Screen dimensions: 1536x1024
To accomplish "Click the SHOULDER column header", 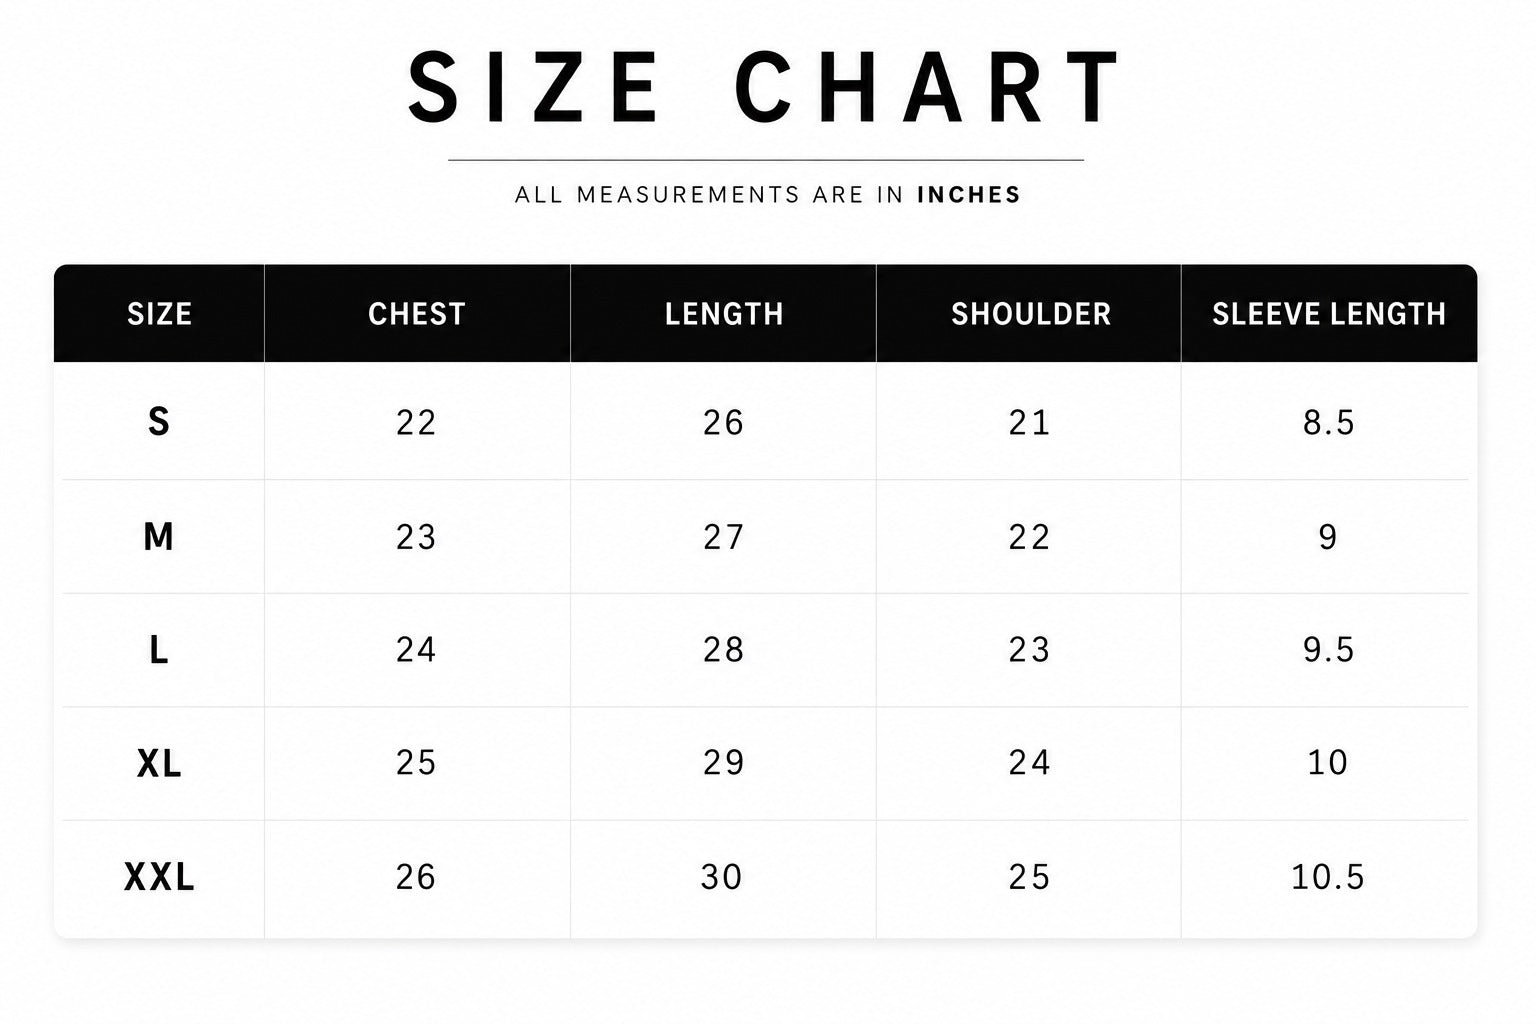I will [1031, 314].
